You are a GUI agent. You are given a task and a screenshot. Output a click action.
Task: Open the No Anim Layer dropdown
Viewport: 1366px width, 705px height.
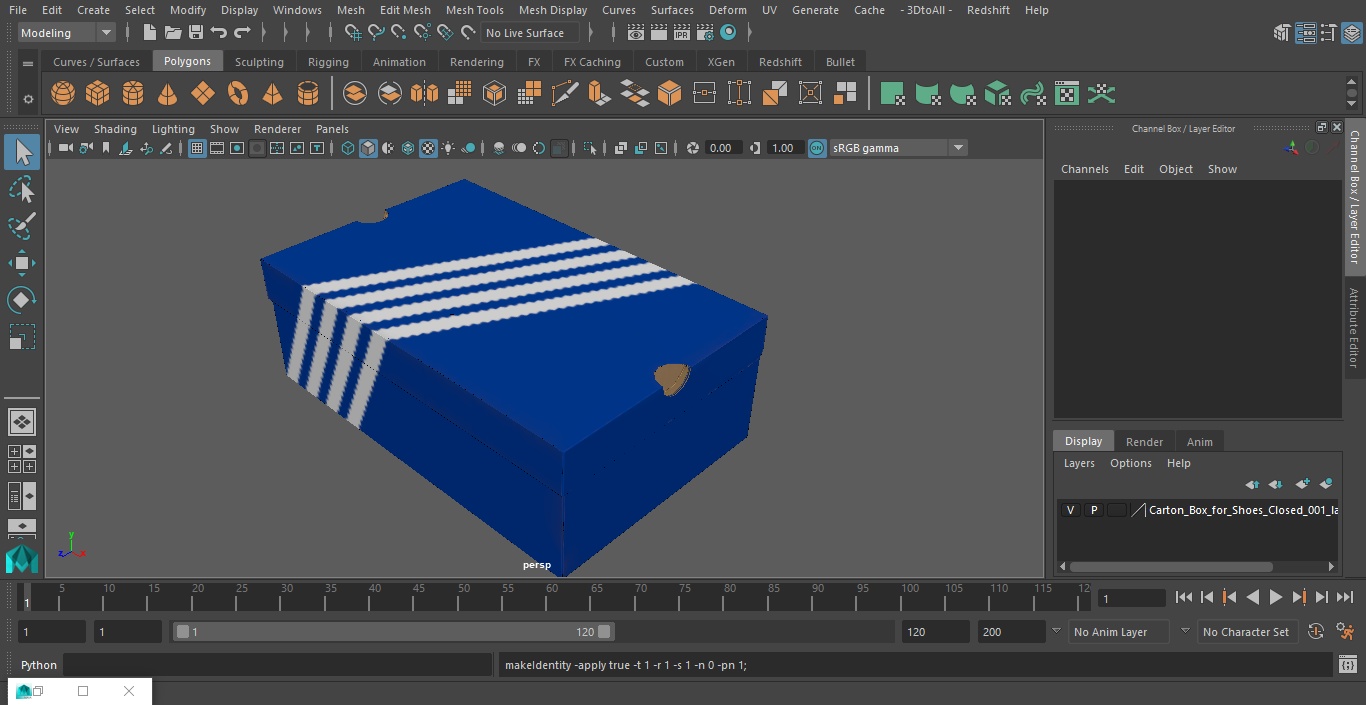pos(1118,632)
